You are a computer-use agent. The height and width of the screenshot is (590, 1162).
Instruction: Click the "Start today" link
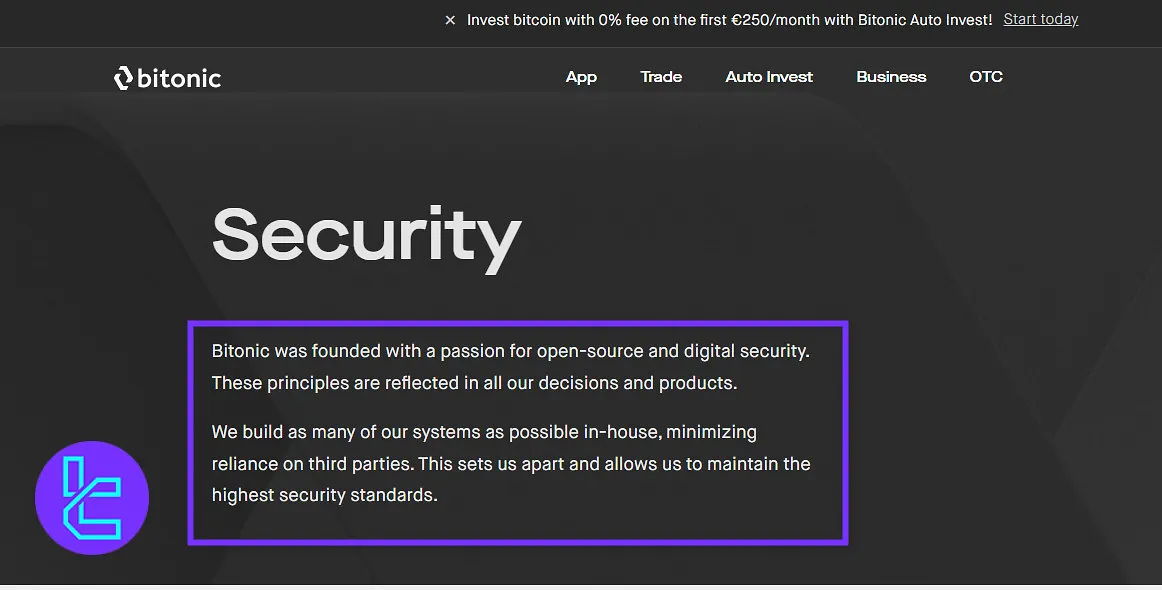coord(1040,19)
